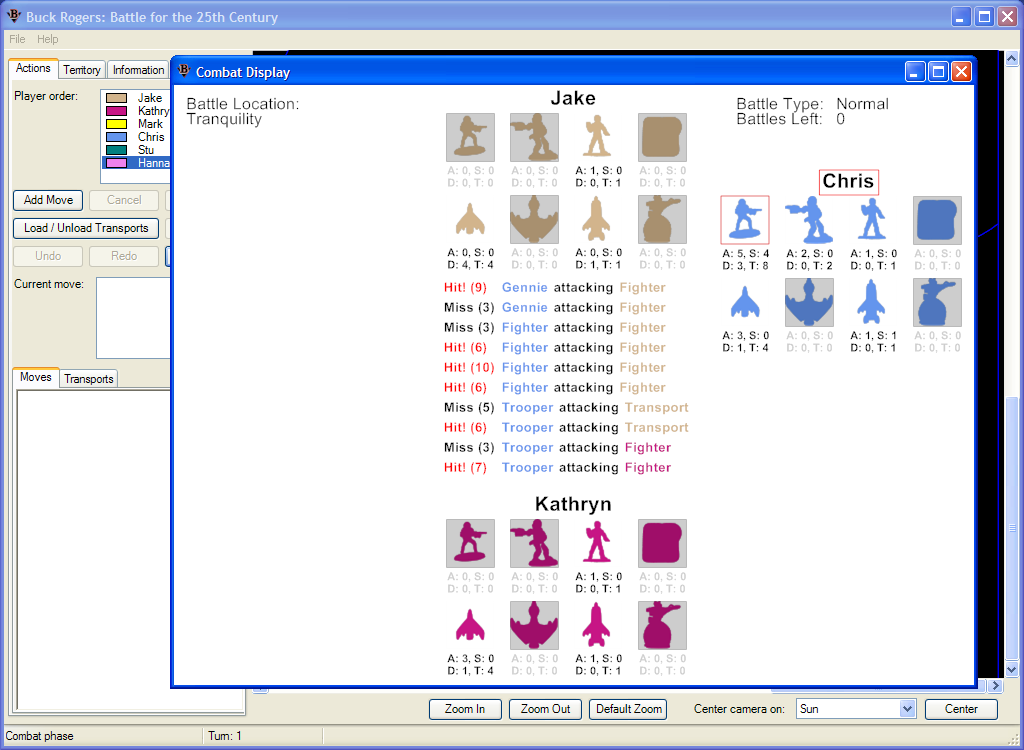
Task: Select Kathryn's factory unit icon
Action: [x=662, y=544]
